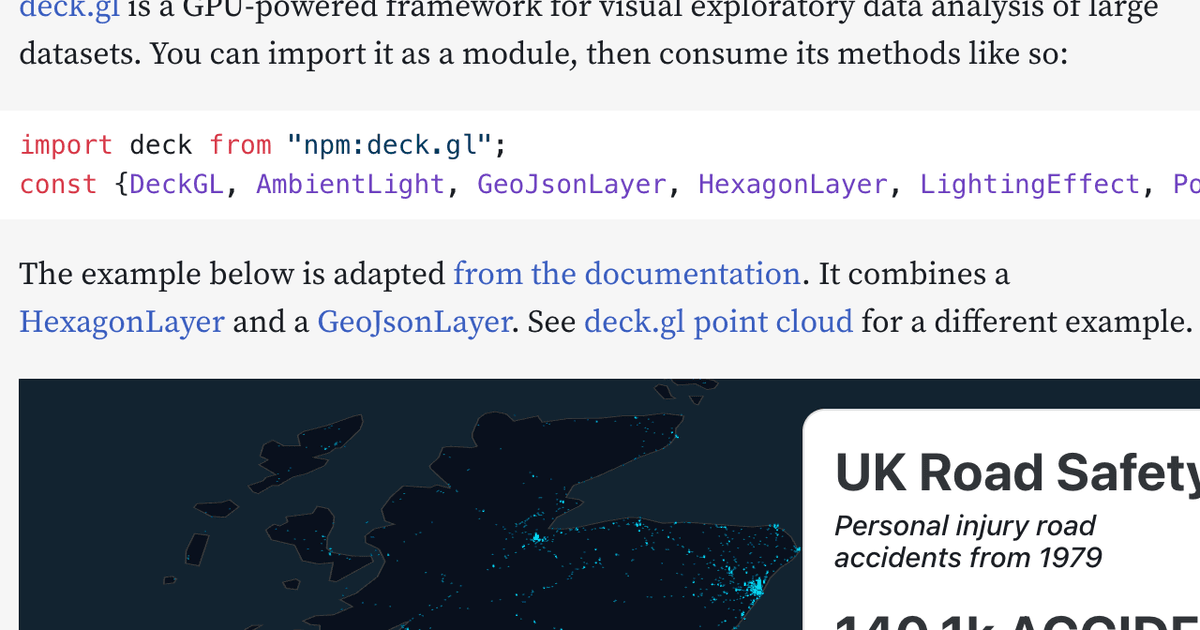Click HexagonLayer inside the code block

792,185
